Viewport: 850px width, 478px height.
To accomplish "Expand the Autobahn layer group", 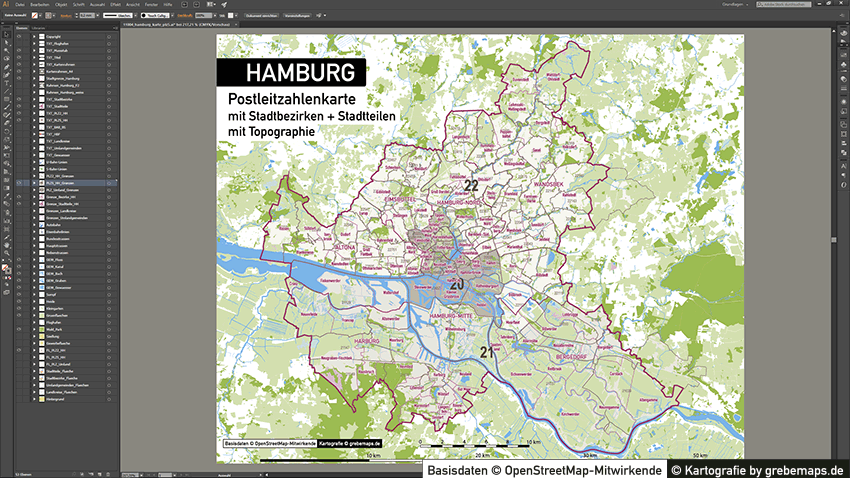I will (34, 226).
